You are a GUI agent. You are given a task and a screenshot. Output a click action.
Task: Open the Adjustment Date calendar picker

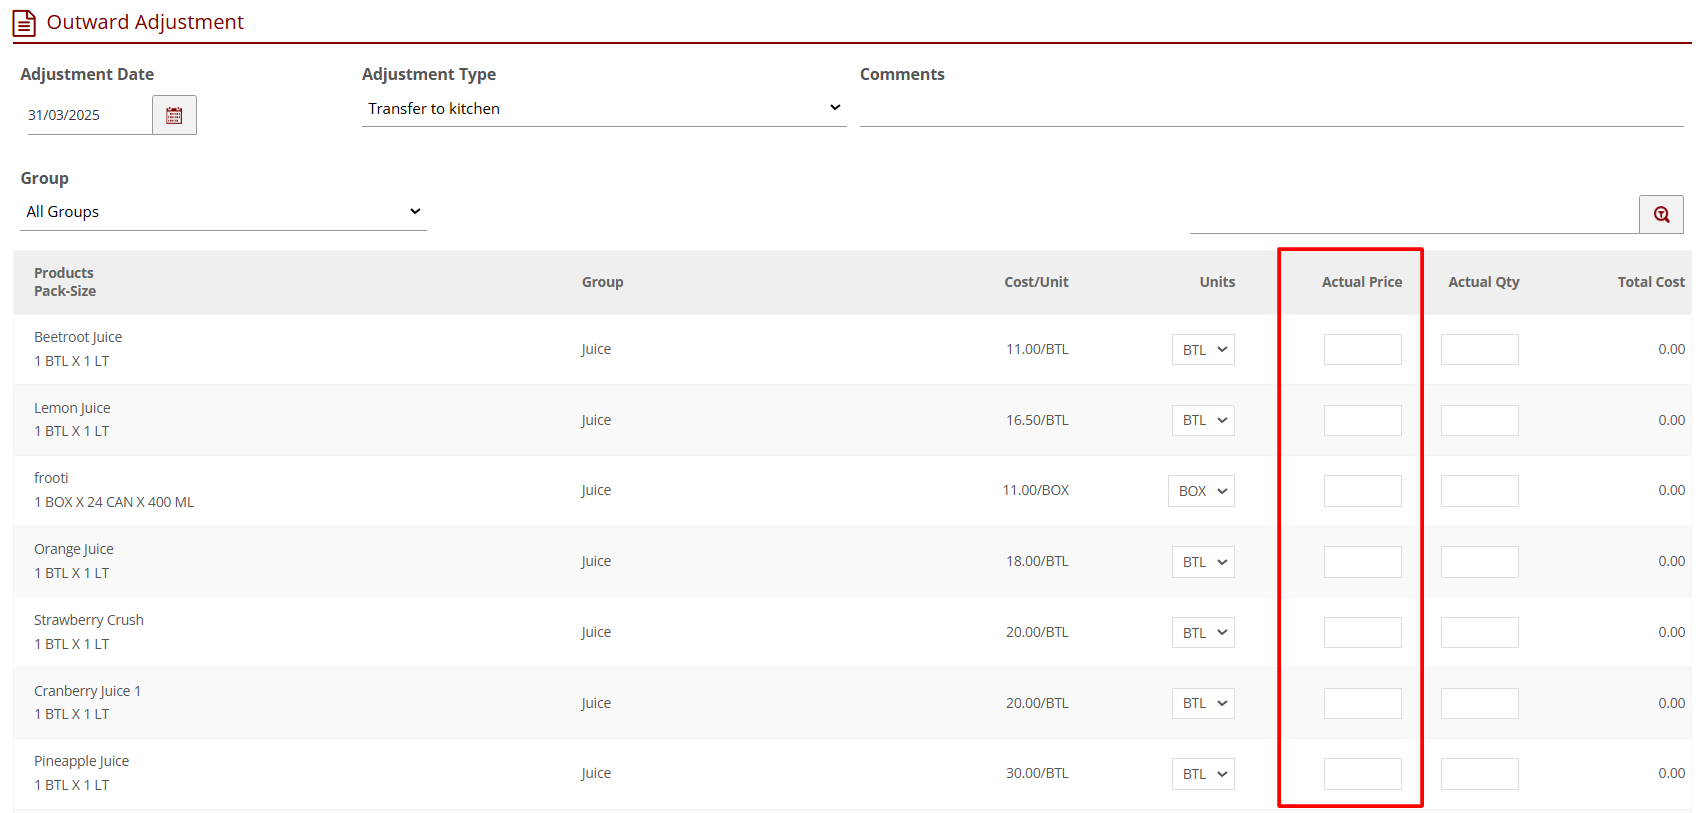click(x=174, y=115)
